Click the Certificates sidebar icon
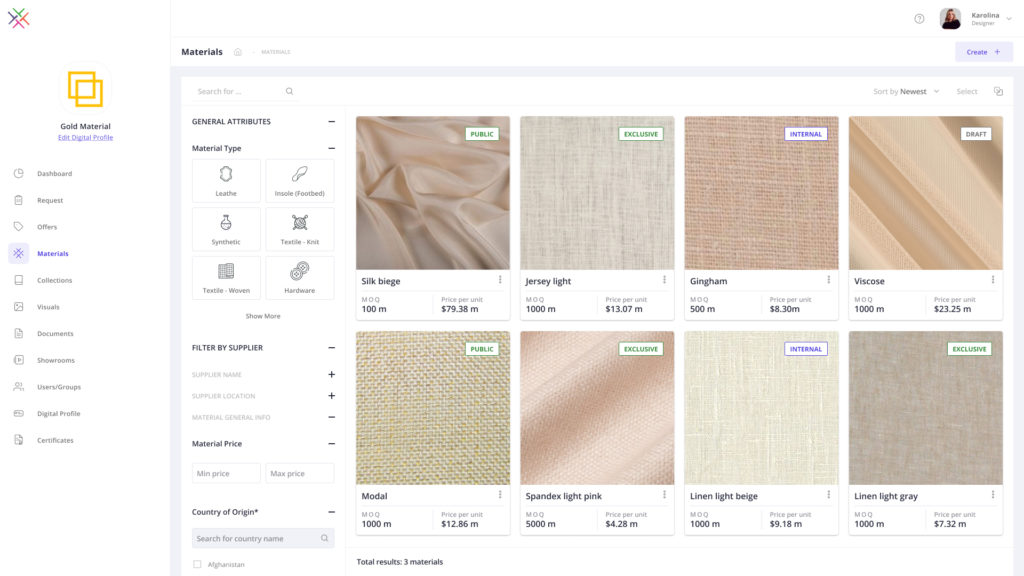This screenshot has height=576, width=1024. (18, 440)
